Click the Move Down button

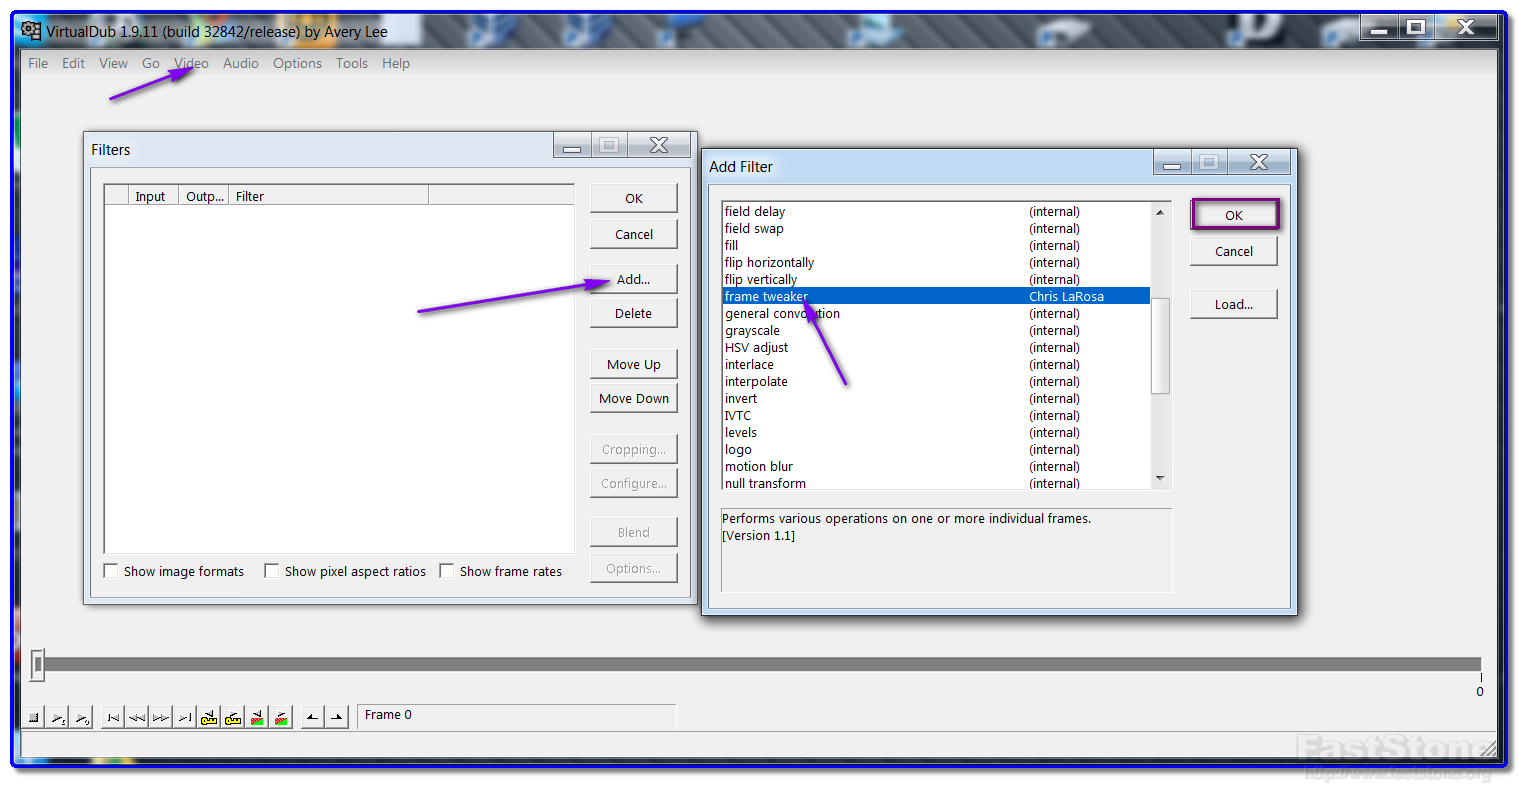tap(634, 398)
